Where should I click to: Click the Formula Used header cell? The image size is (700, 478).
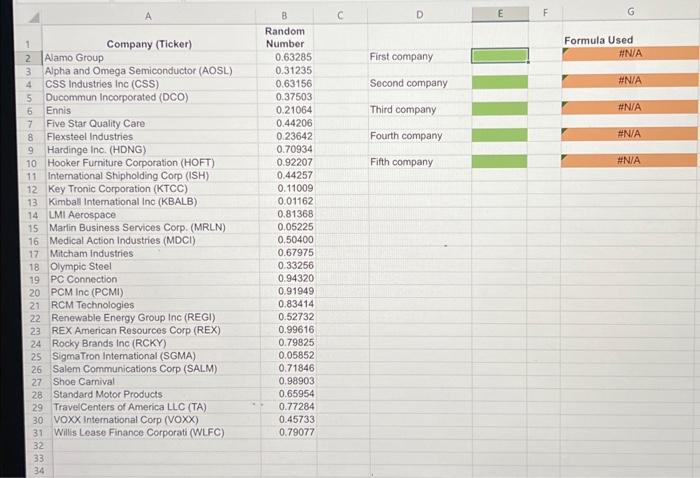pyautogui.click(x=630, y=35)
